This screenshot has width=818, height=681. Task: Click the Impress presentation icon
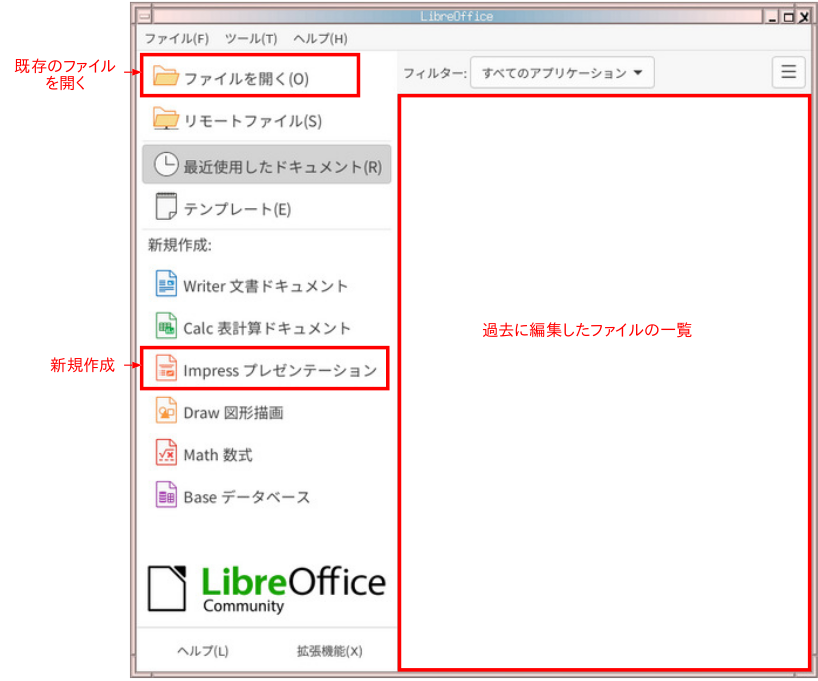point(166,368)
